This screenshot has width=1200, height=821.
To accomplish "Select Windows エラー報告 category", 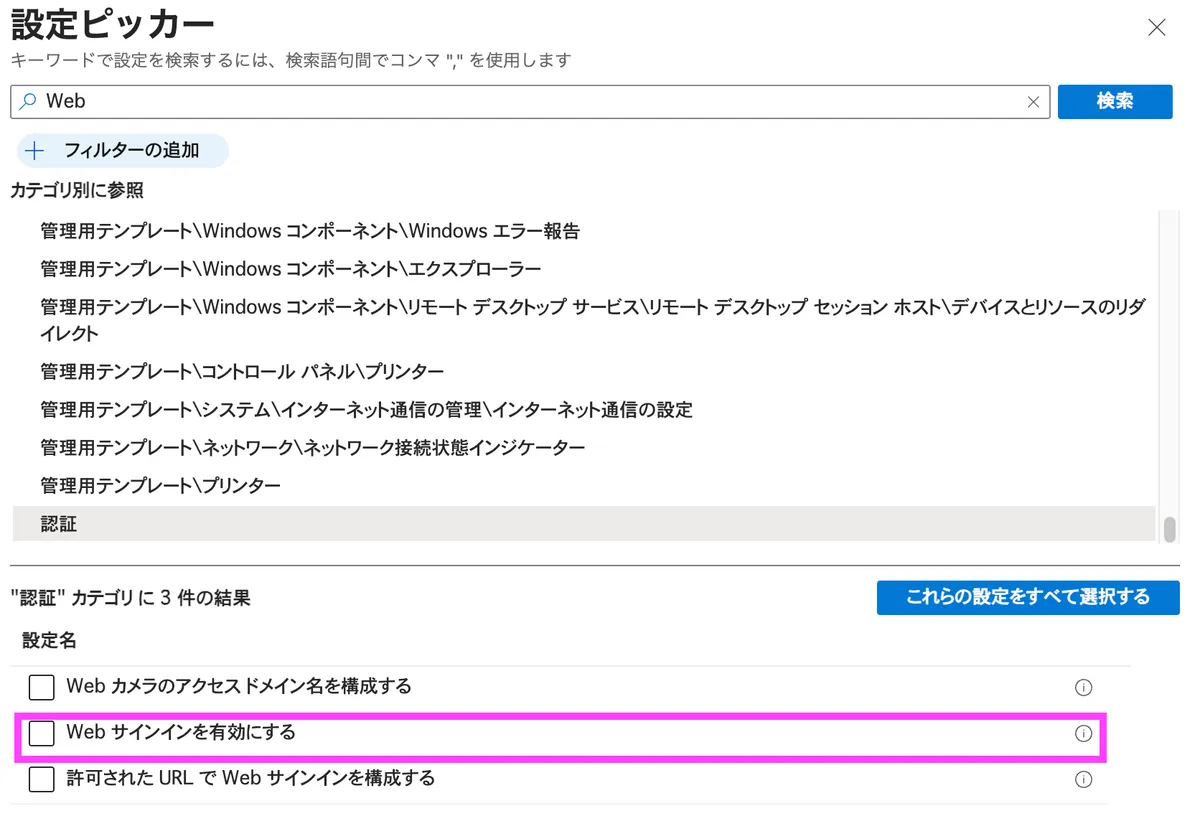I will 310,231.
